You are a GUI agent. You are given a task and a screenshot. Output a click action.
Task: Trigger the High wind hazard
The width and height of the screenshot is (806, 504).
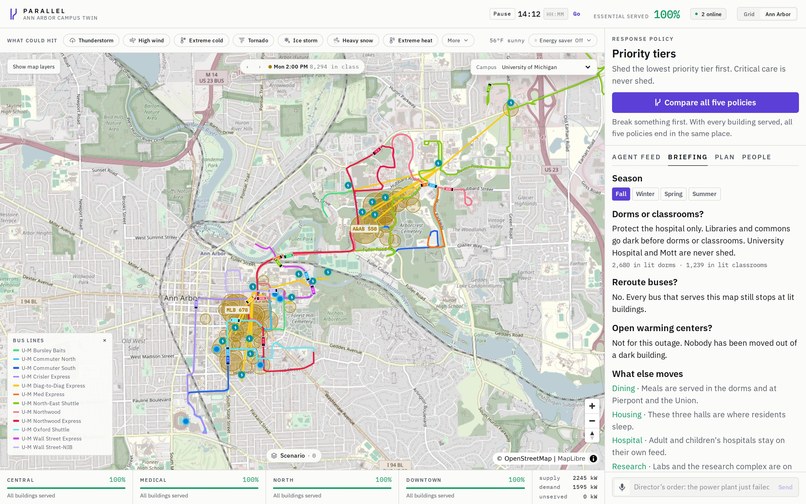pos(146,40)
